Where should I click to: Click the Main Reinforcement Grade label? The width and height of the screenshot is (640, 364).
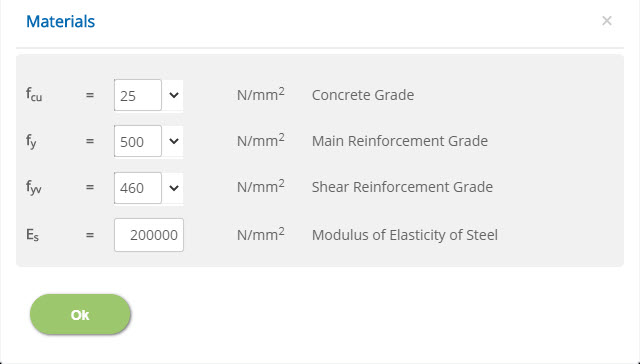400,141
